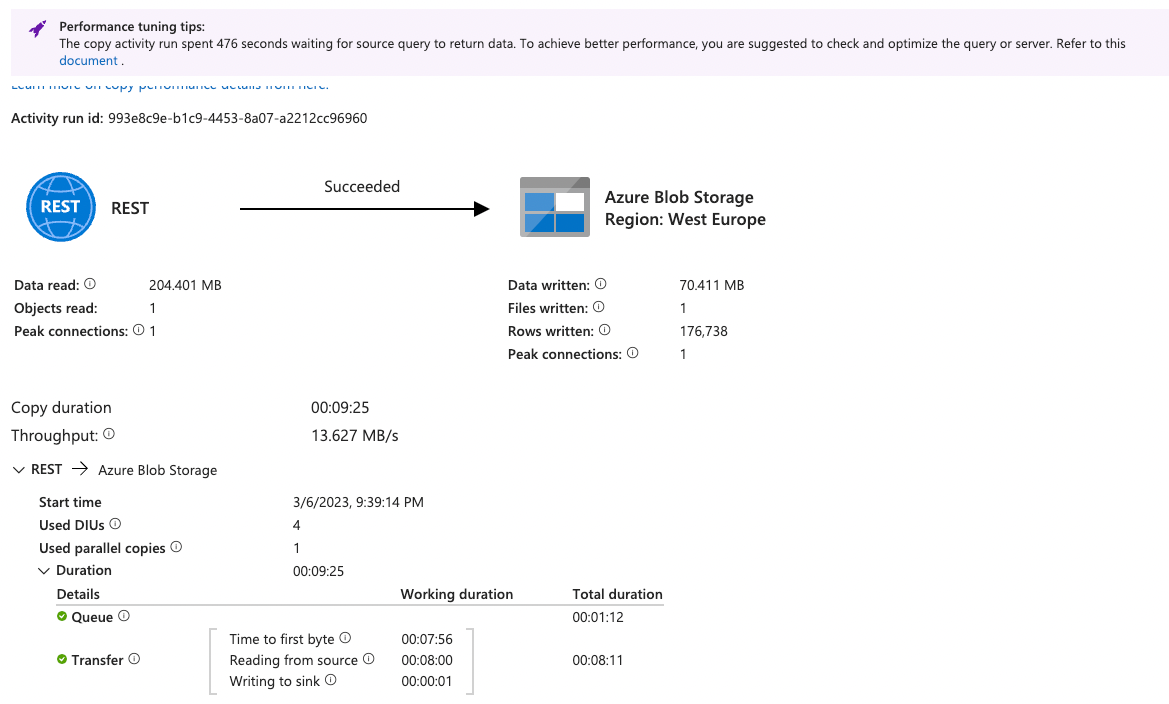Show info tooltip for Rows written
Screen dimensions: 1169x704
coord(605,330)
